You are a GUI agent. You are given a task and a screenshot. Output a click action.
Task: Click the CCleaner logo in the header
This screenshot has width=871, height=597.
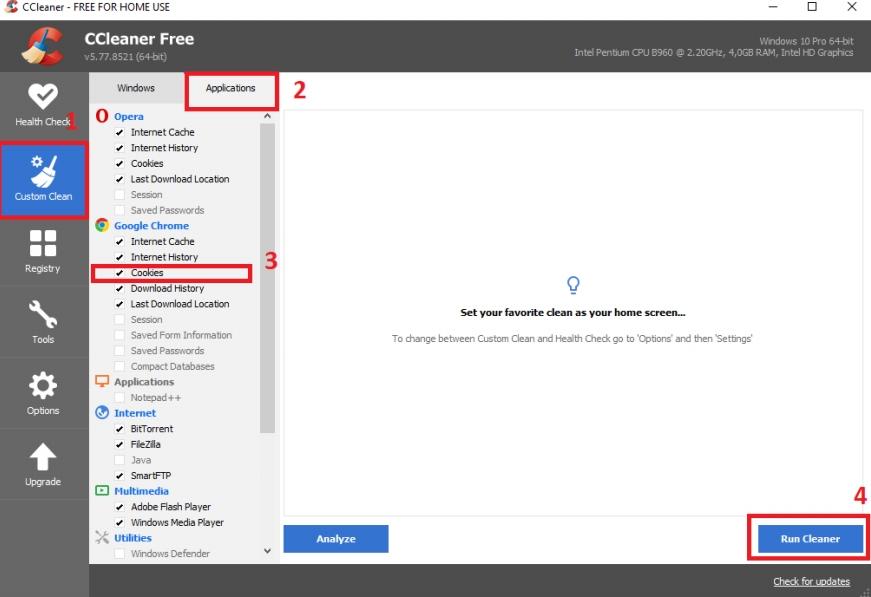pyautogui.click(x=42, y=47)
